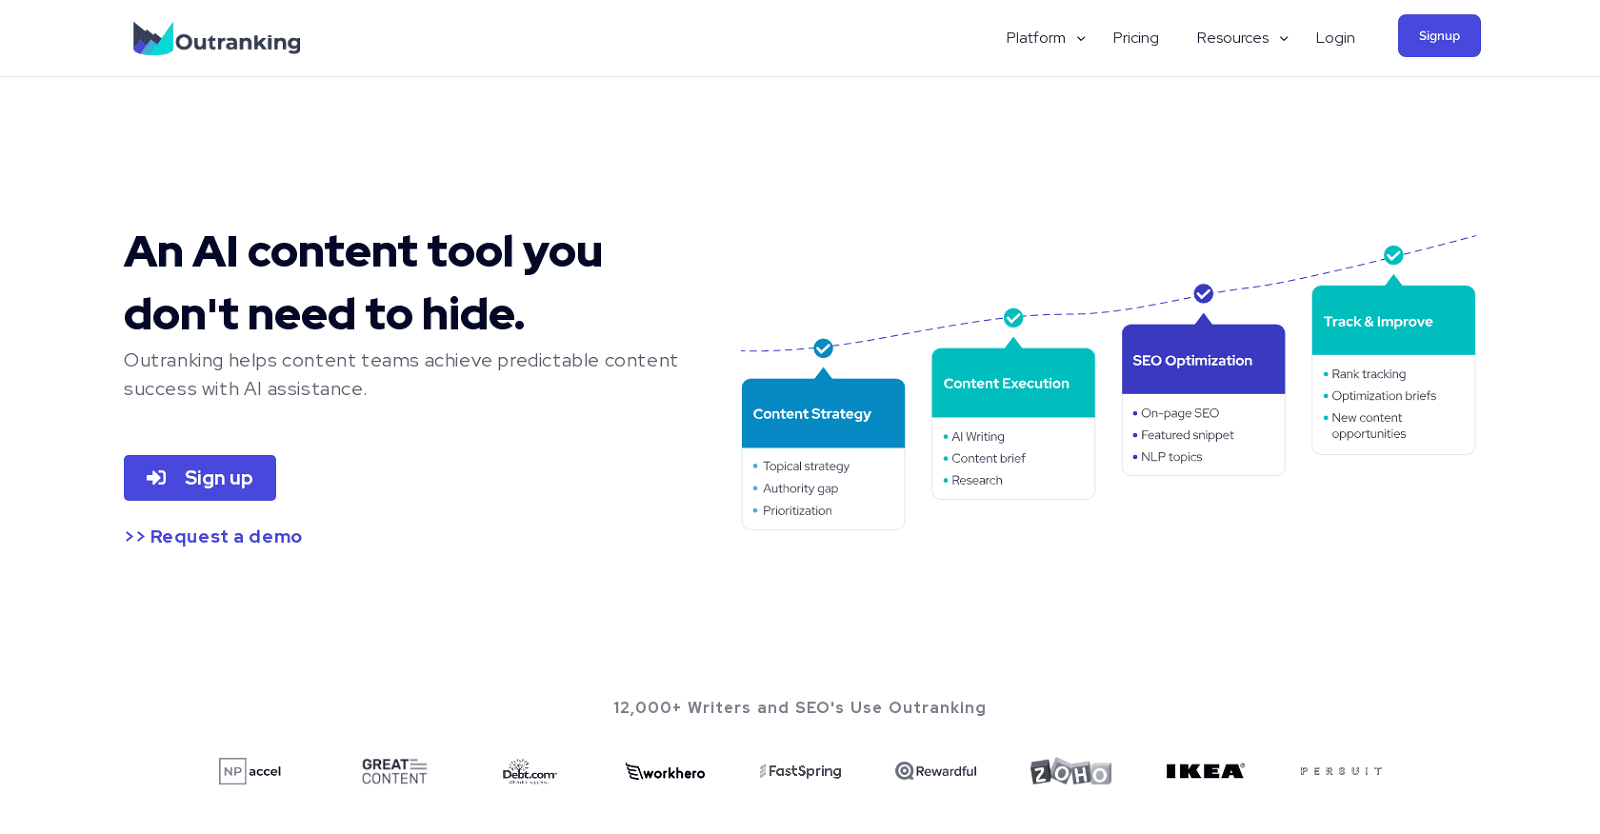Click checkmark above Content Strategy card
Screen dimensions: 1600x834
click(823, 348)
